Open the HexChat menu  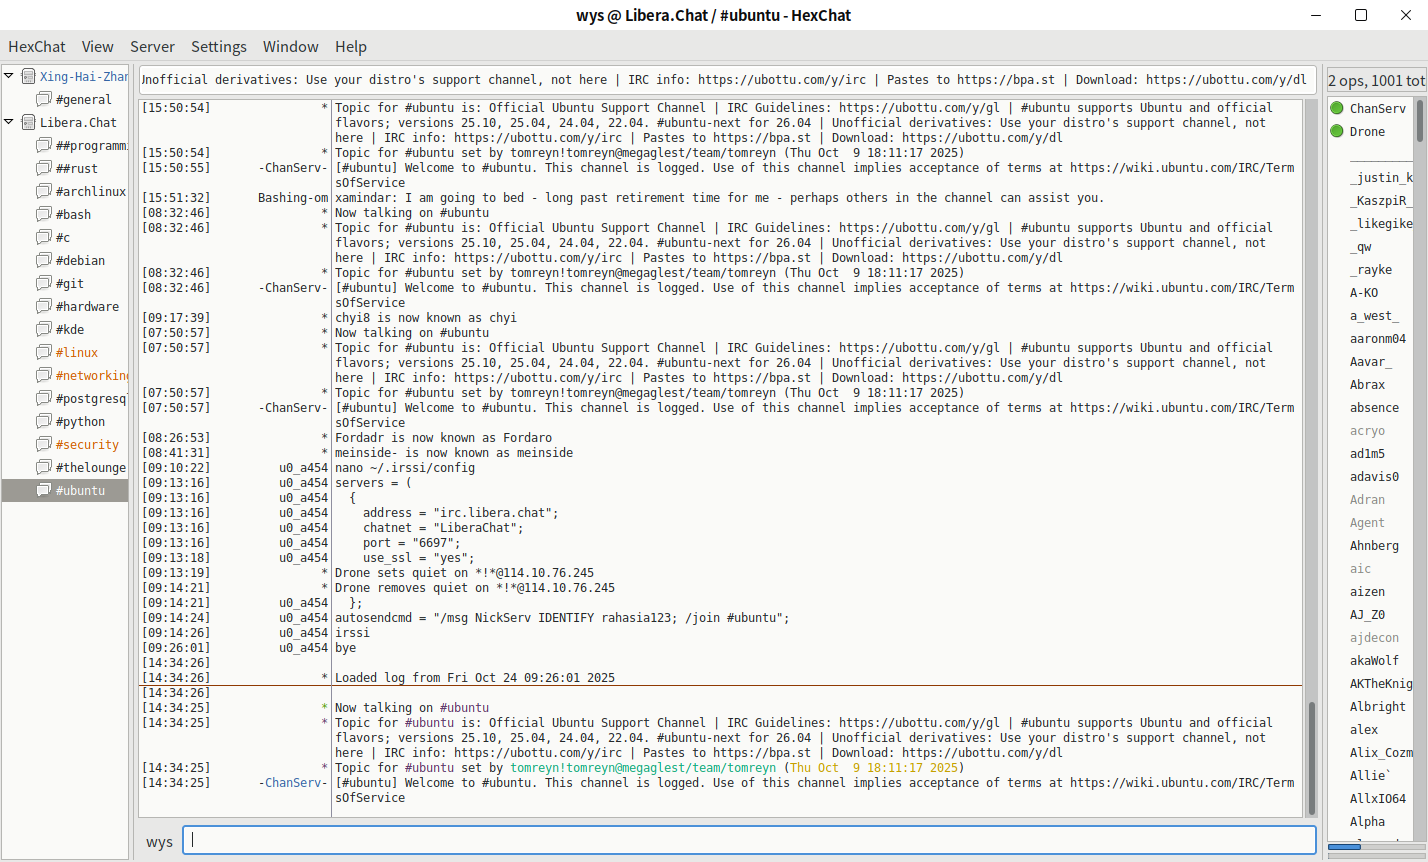[x=37, y=46]
